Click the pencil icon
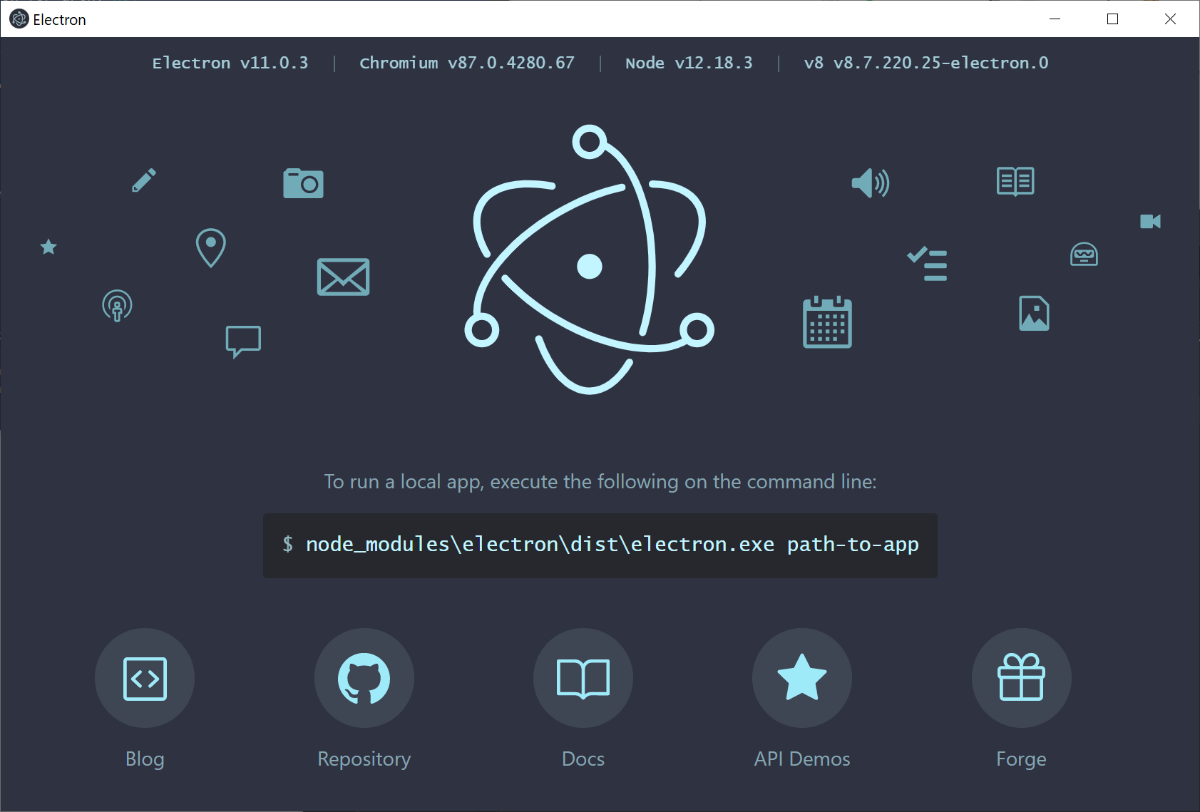The height and width of the screenshot is (812, 1200). [x=144, y=181]
